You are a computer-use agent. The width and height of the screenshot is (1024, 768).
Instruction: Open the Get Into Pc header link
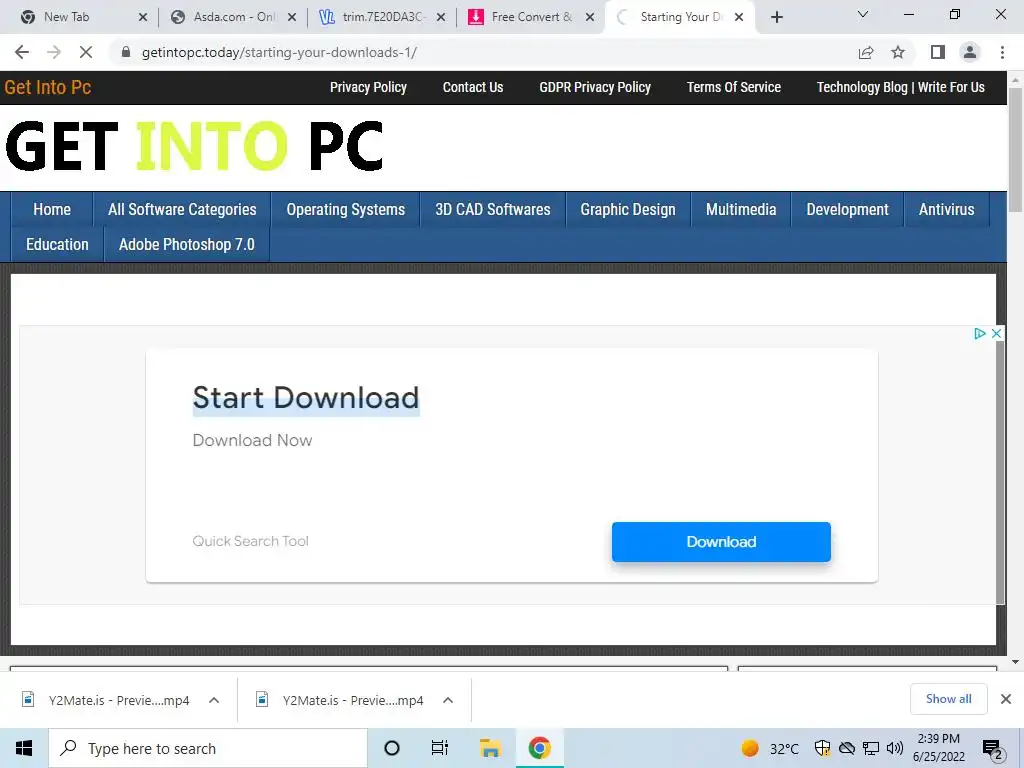pyautogui.click(x=48, y=87)
